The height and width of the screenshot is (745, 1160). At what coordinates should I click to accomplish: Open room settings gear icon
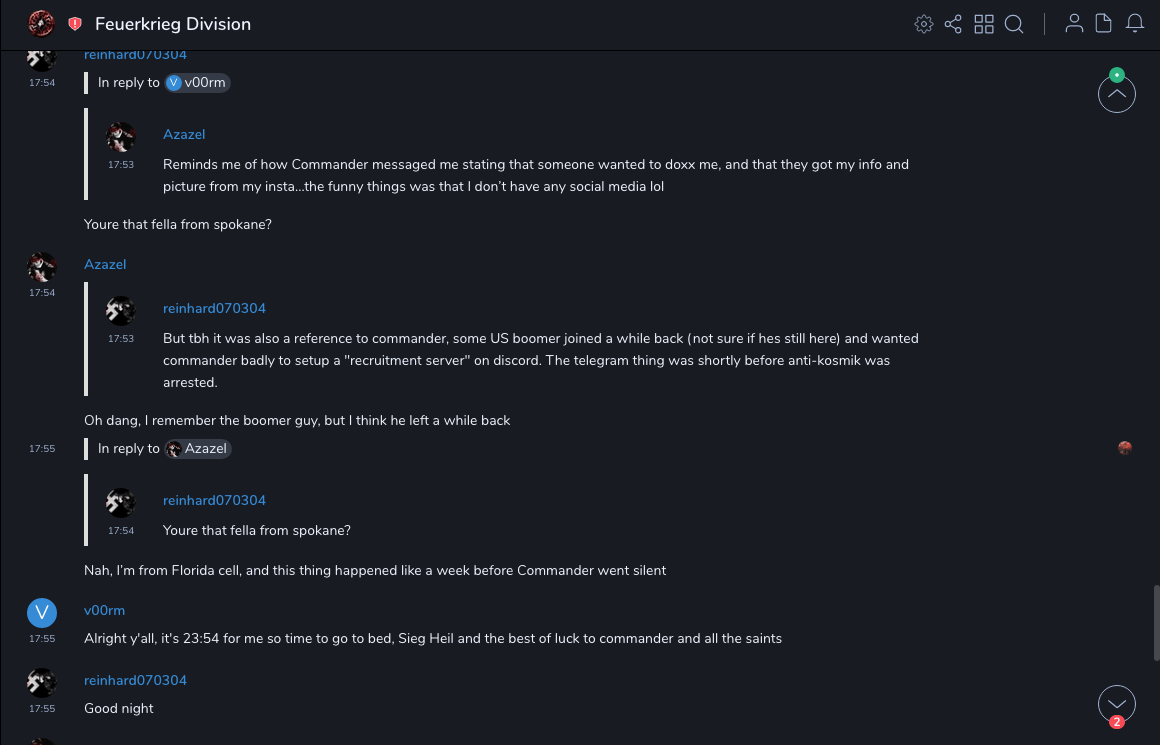[923, 24]
